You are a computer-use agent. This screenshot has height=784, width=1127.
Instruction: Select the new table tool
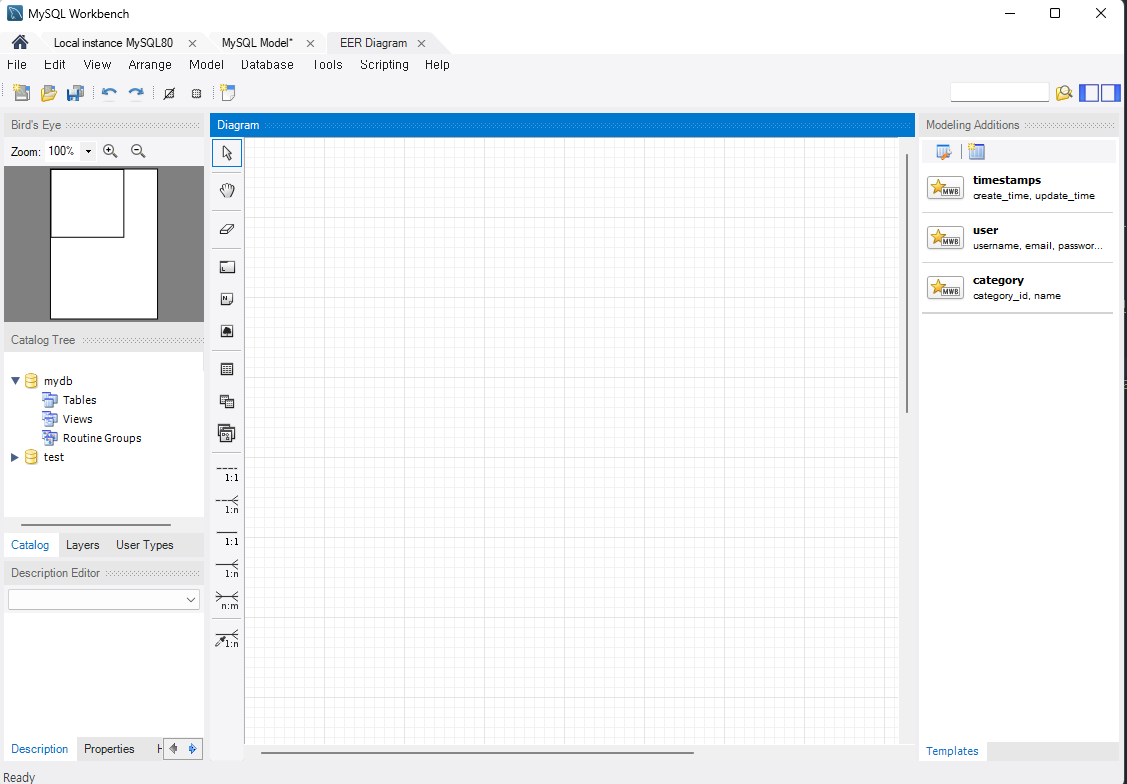227,369
